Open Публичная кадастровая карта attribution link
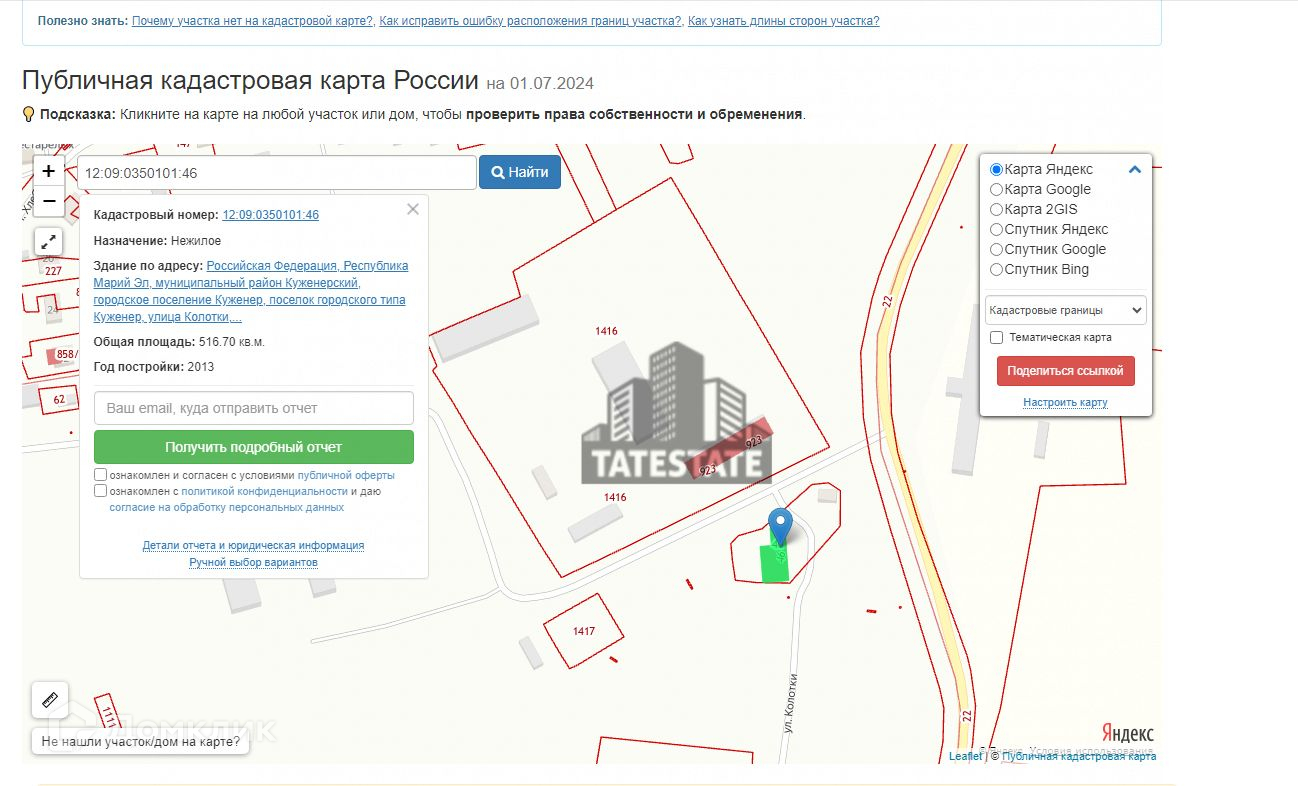The width and height of the screenshot is (1298, 786). 1079,756
